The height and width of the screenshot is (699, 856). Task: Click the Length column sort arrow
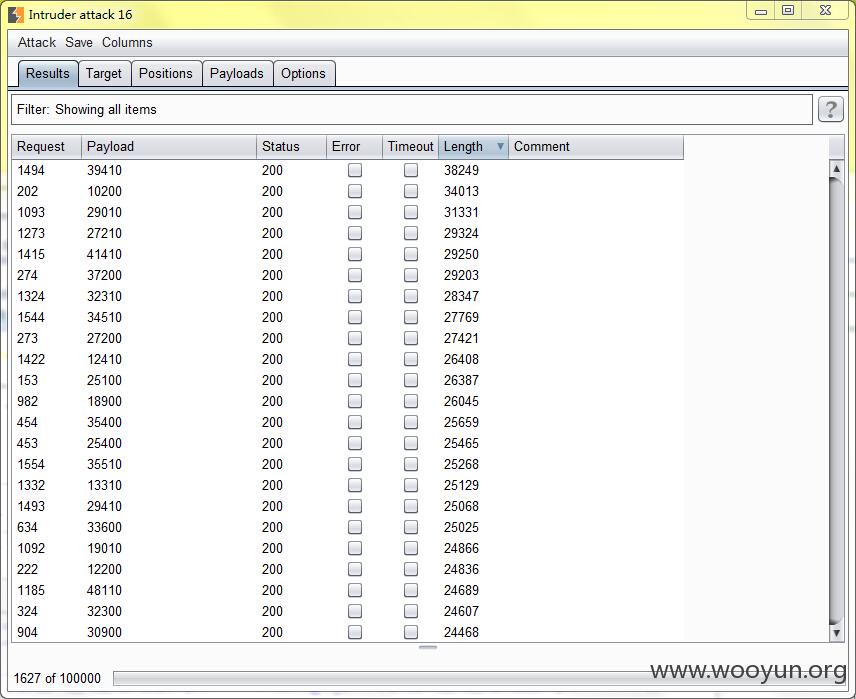click(500, 146)
